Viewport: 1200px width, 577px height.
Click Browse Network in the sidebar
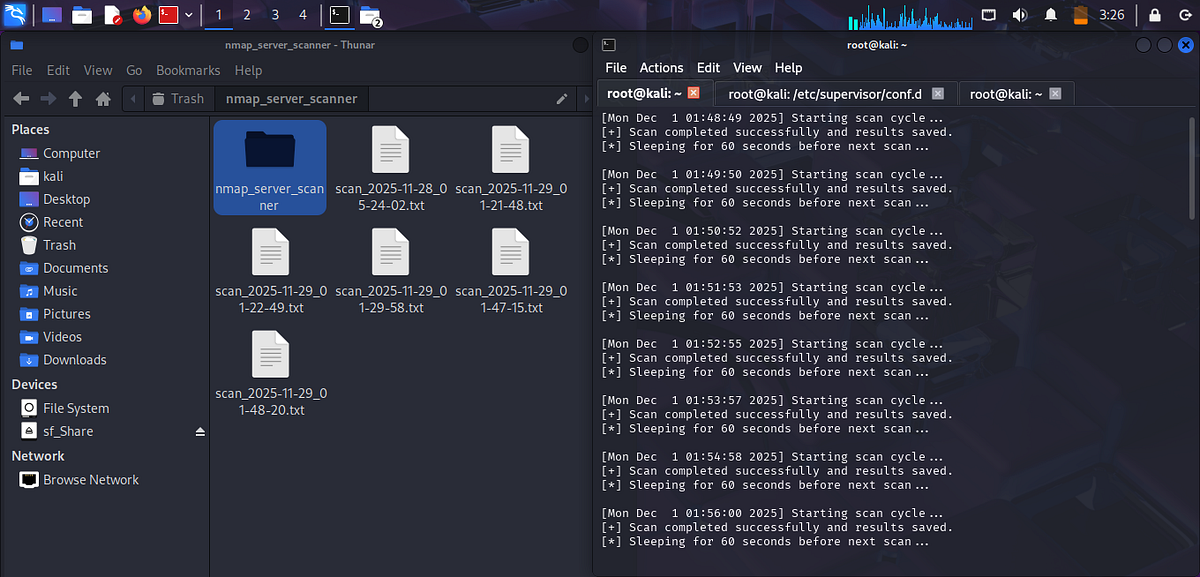pos(89,479)
